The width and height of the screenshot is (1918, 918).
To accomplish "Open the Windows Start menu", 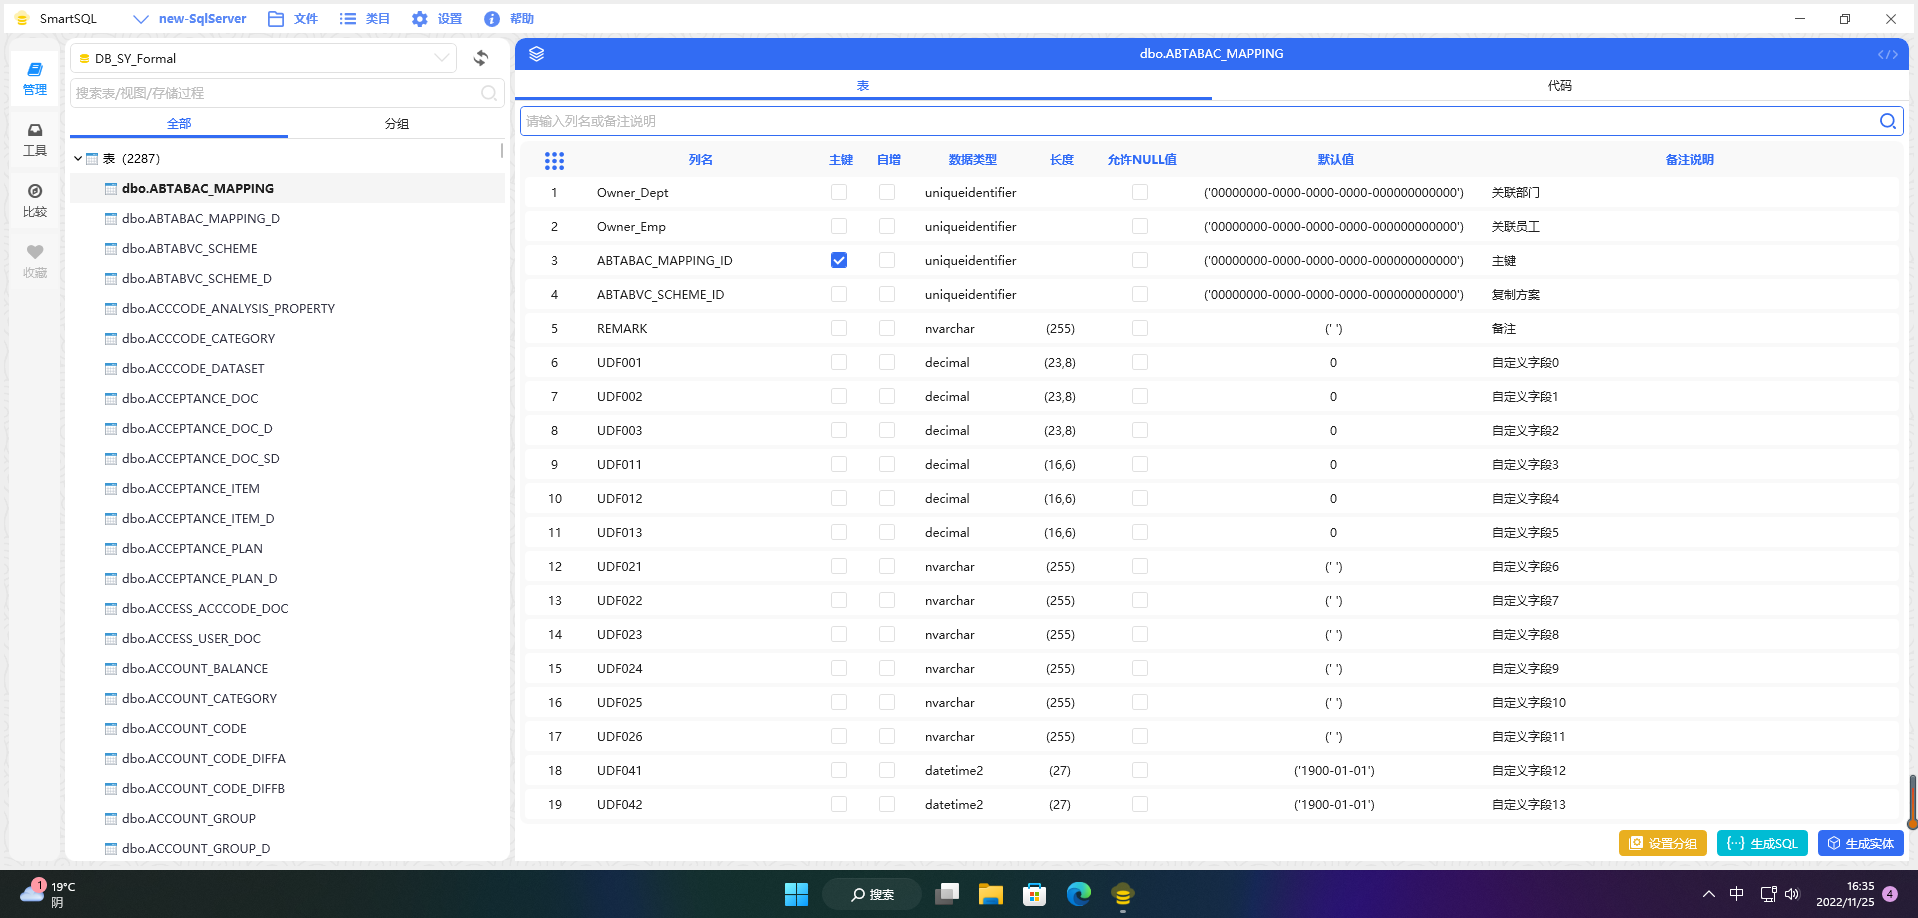I will [x=796, y=894].
